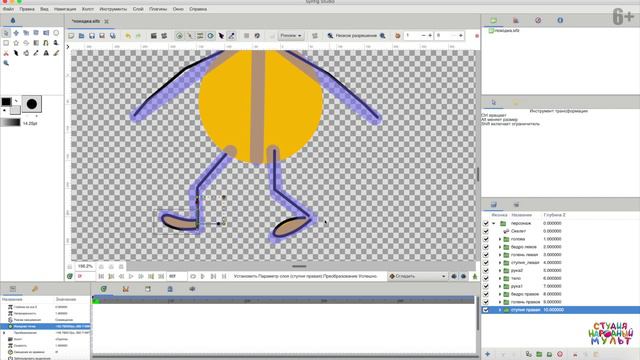Image resolution: width=640 pixels, height=360 pixels.
Task: Select the Star tool
Action: tap(16, 43)
